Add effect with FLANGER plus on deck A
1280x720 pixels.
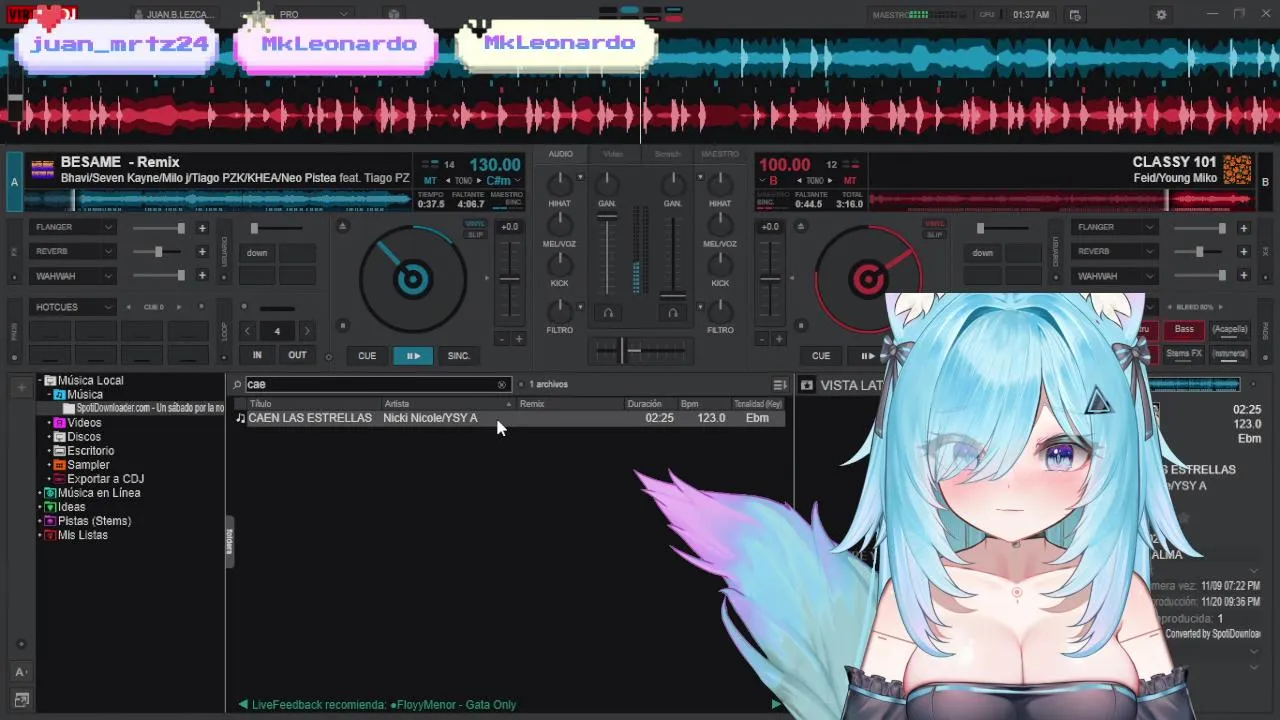point(202,228)
